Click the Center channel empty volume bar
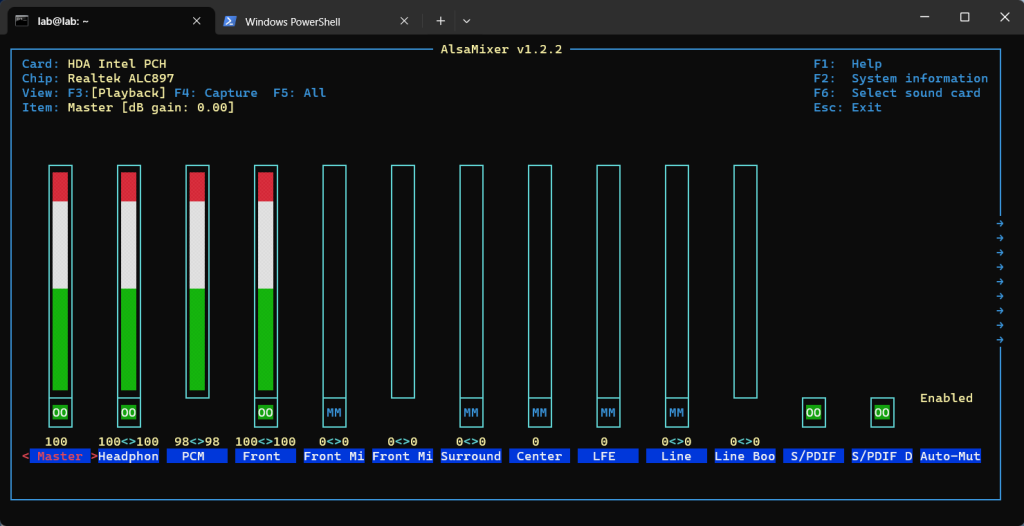This screenshot has width=1024, height=526. (540, 280)
